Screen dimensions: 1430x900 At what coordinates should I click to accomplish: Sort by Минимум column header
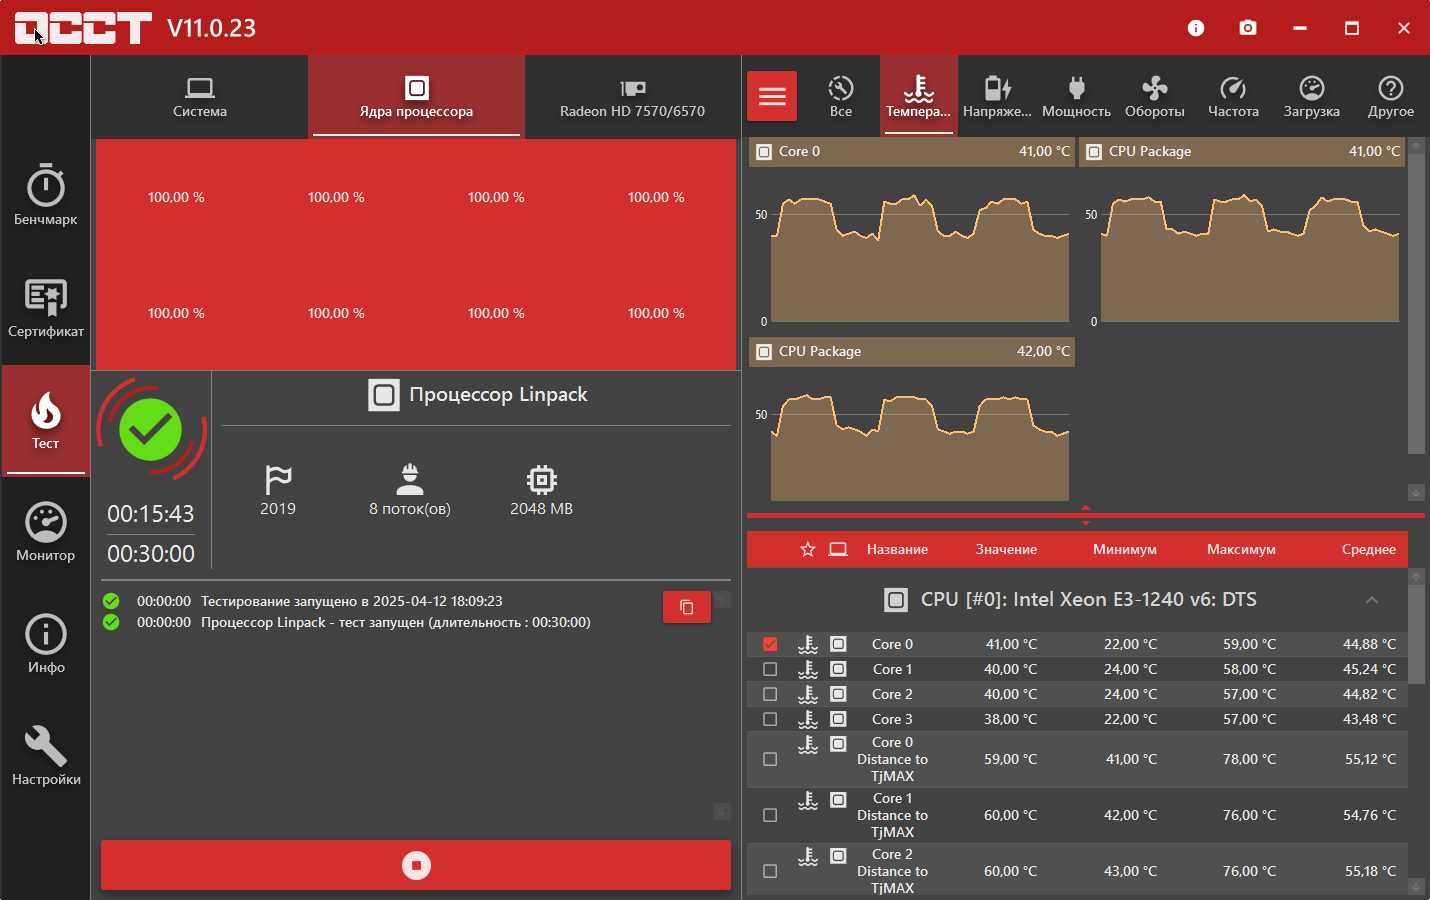(1125, 550)
